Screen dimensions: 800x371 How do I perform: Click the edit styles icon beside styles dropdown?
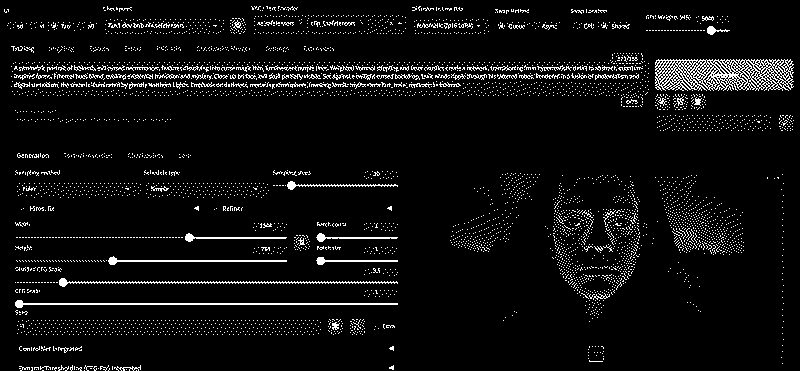pos(786,123)
